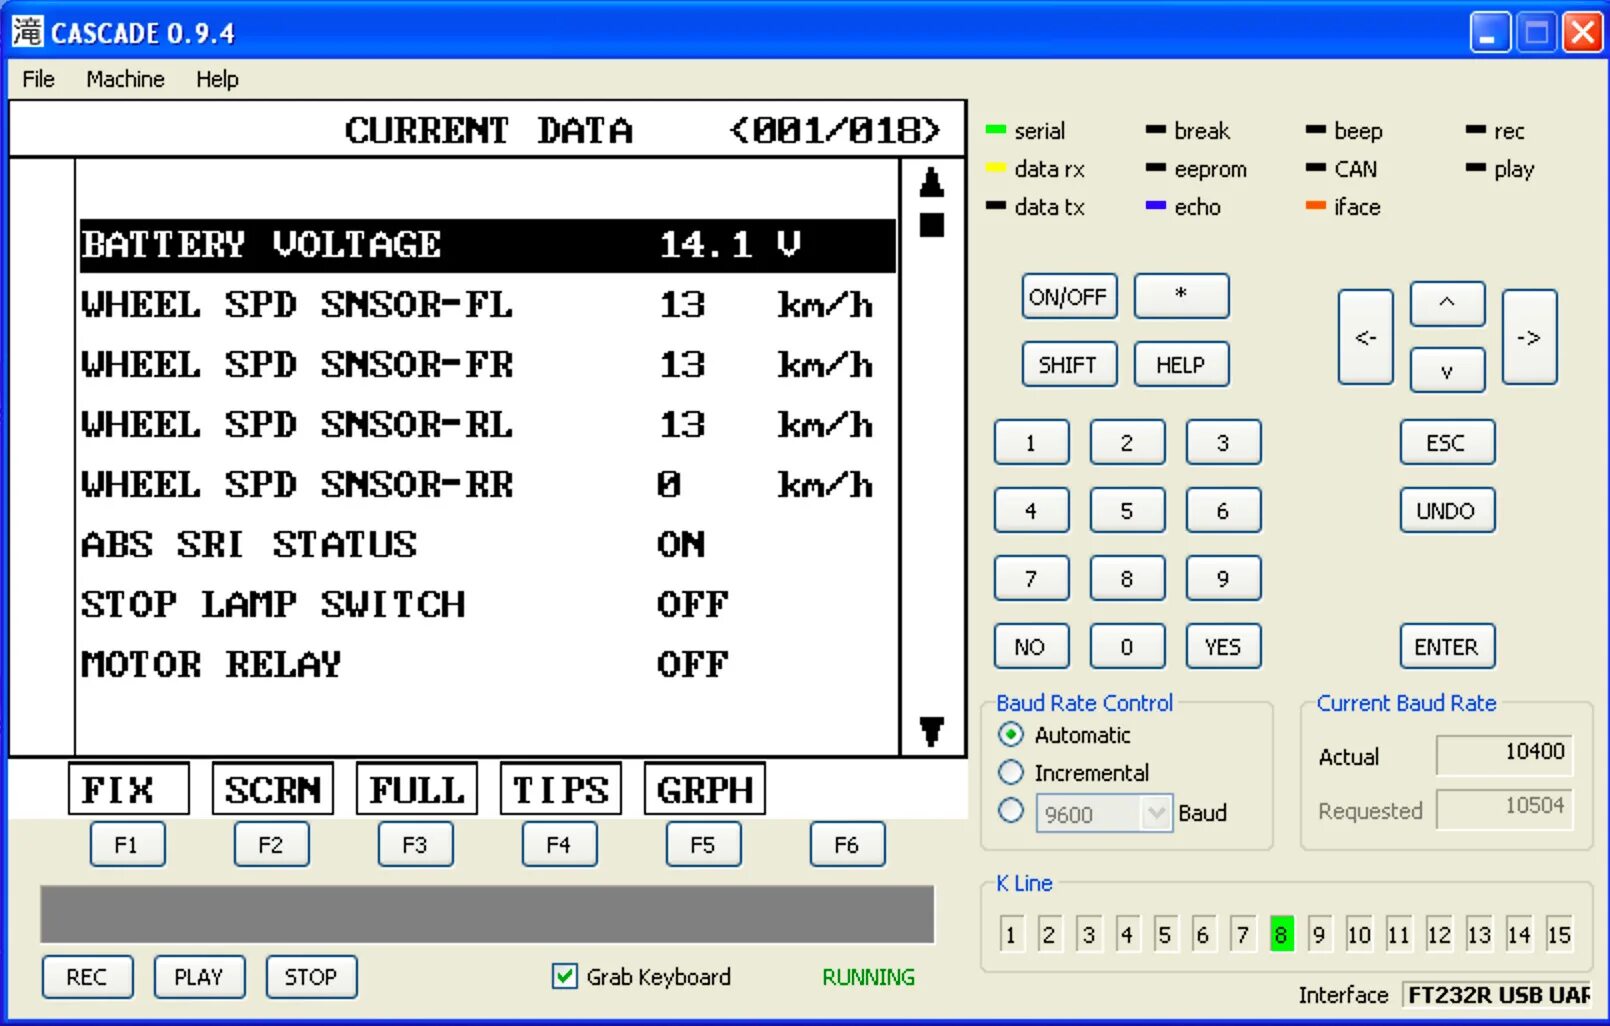Click the SHIFT key button
1610x1026 pixels.
1069,364
